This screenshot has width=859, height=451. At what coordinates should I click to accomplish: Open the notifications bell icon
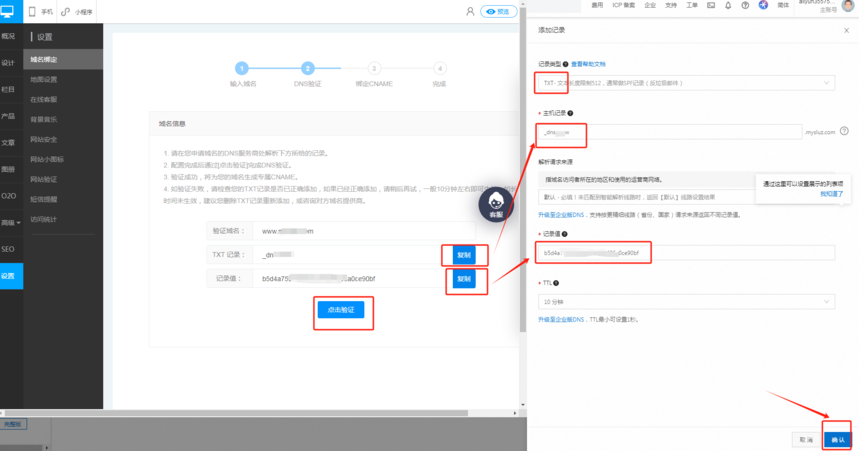pos(728,5)
